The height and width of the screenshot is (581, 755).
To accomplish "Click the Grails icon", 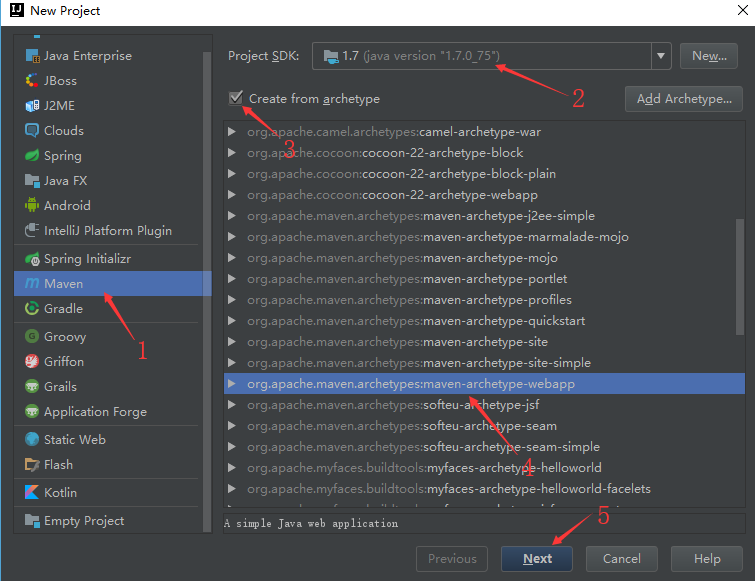I will [32, 387].
